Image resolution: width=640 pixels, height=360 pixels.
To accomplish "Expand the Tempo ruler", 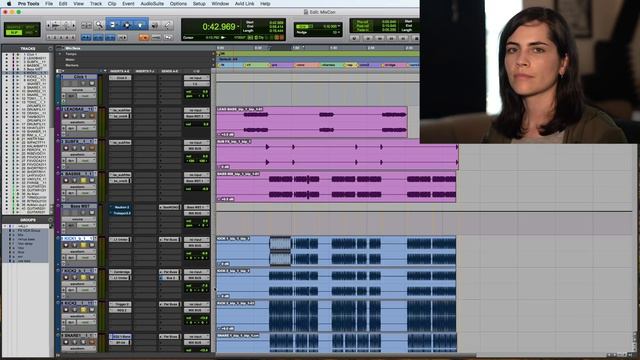I will coord(60,54).
